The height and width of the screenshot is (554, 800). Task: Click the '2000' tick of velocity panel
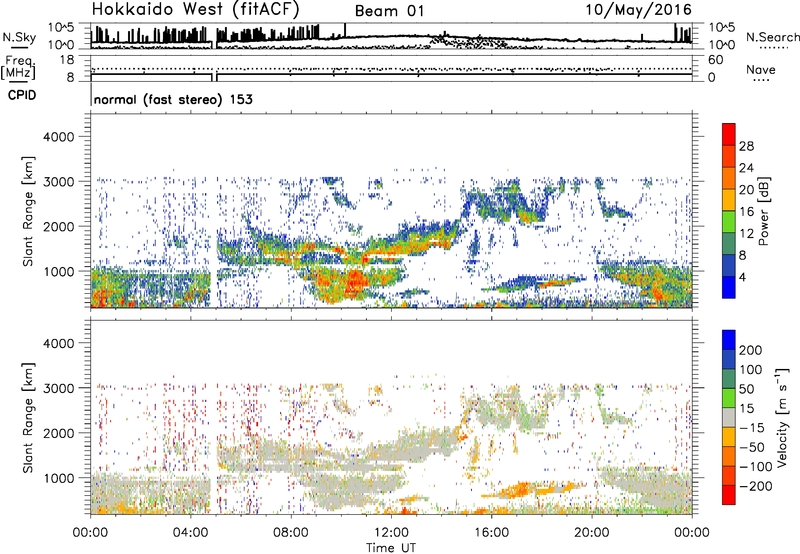pyautogui.click(x=59, y=433)
